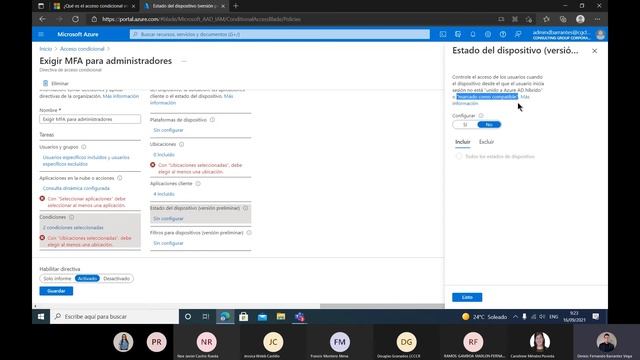Viewport: 640px width, 360px height.
Task: Show info icon beside Configurar
Action: 481,116
